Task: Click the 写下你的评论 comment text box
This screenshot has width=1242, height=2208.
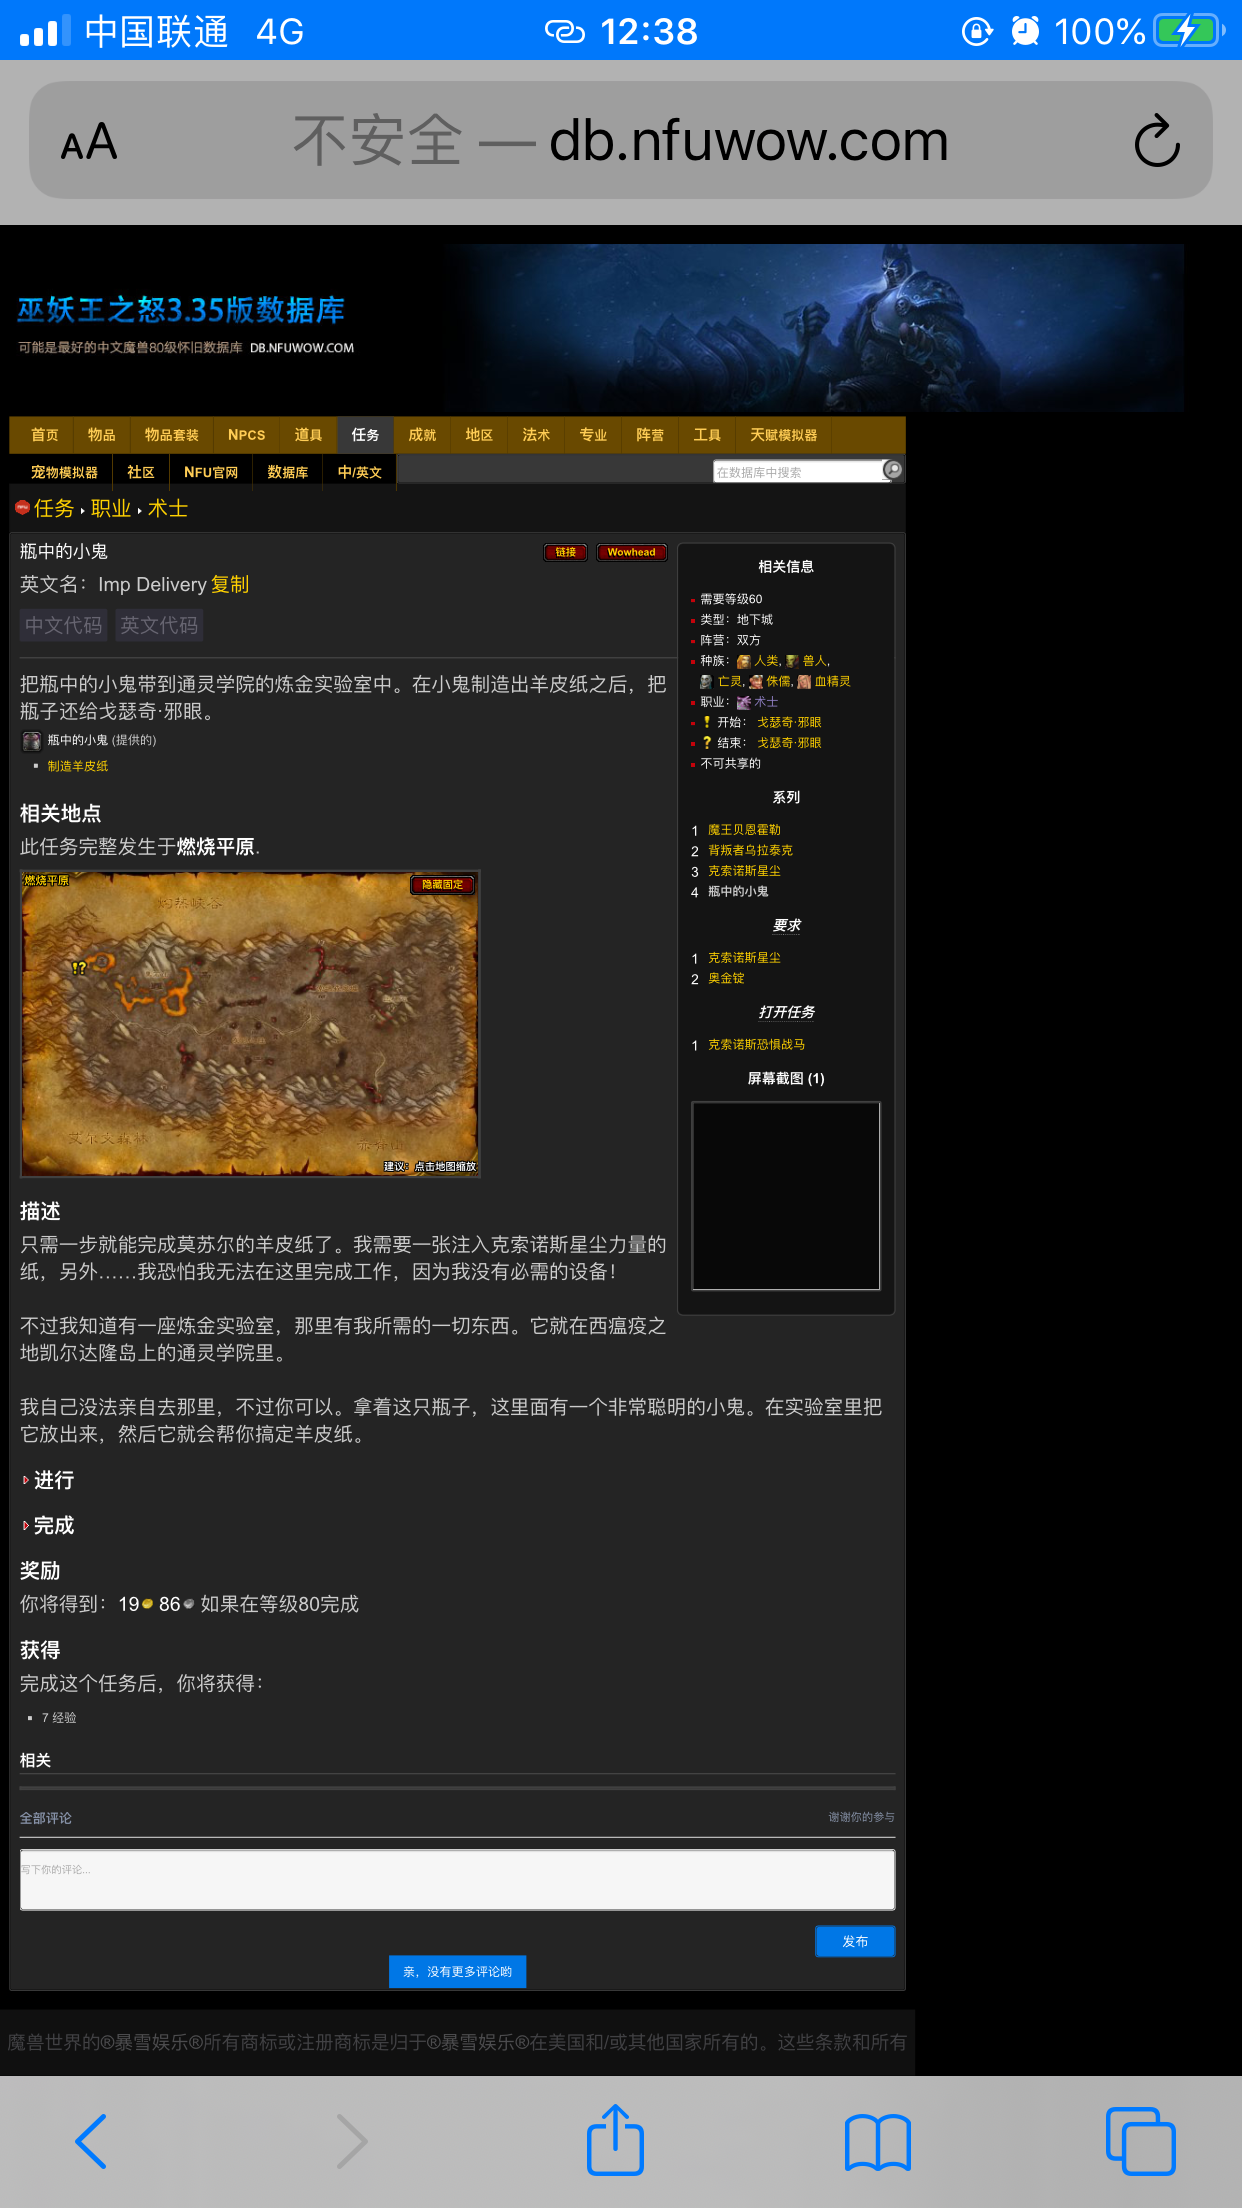Action: pos(457,1879)
